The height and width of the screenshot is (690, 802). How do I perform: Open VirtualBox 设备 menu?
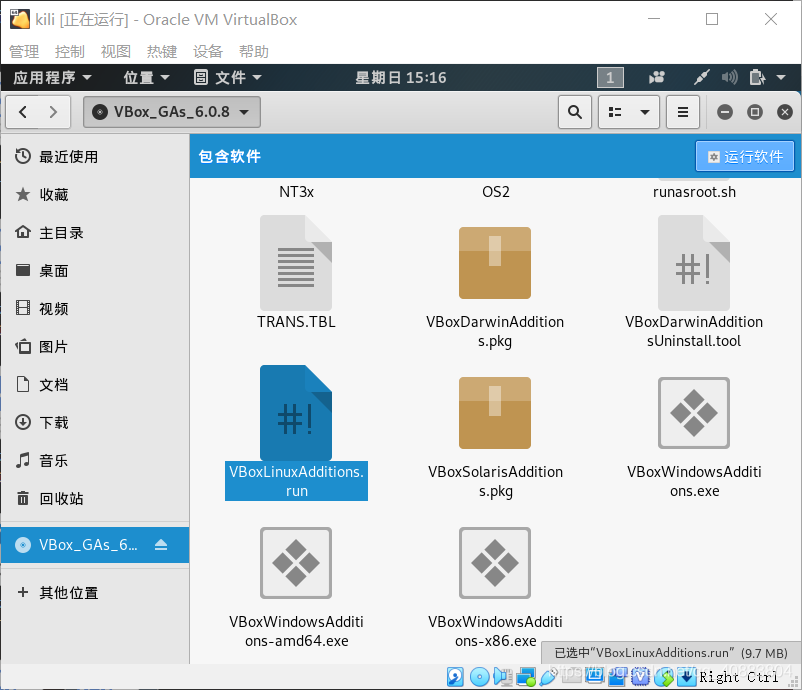pos(208,52)
